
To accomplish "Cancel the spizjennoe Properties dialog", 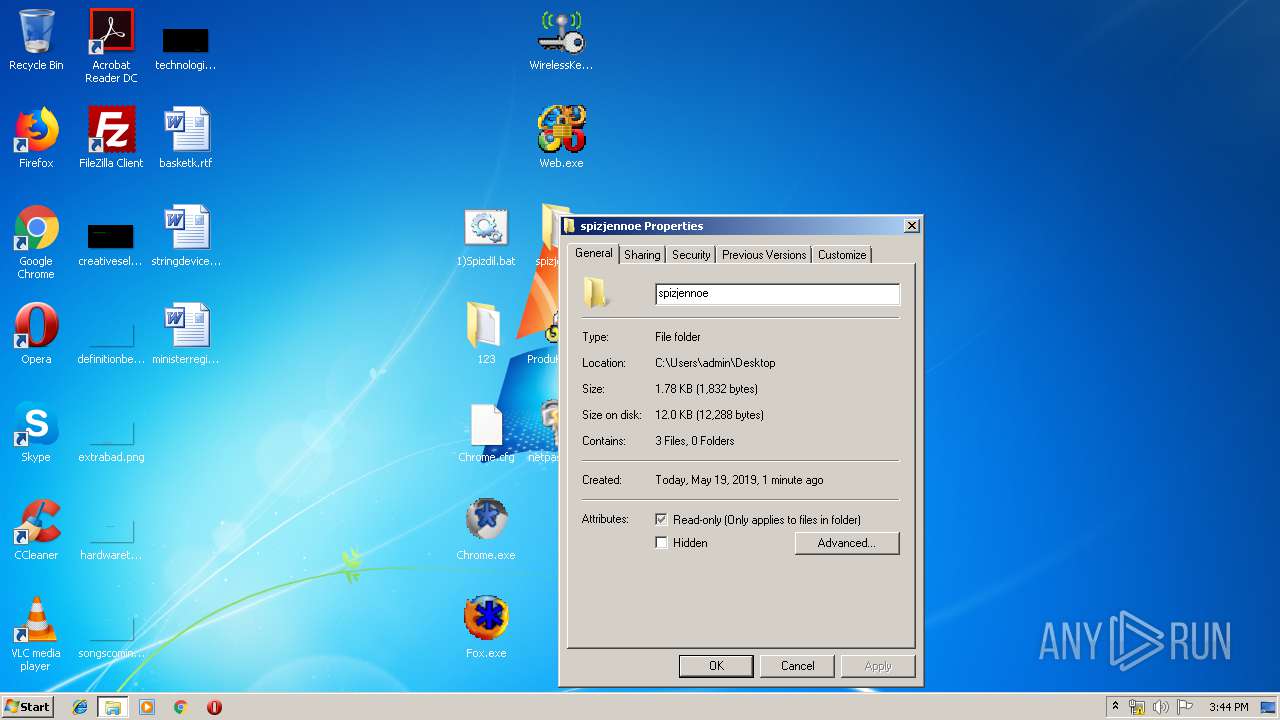I will 797,666.
